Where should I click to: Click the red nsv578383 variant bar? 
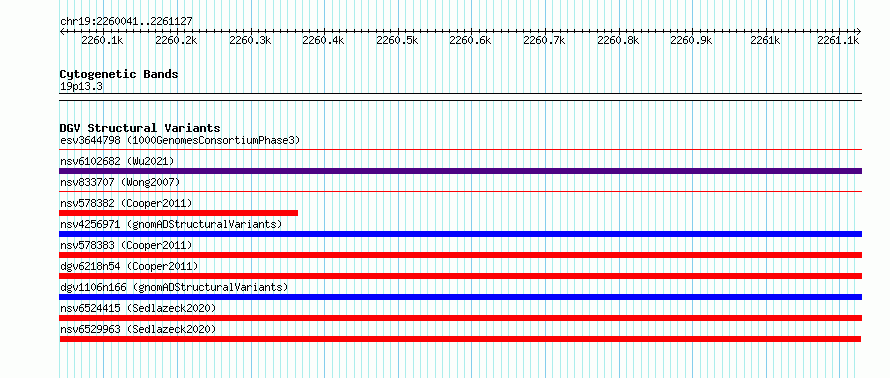(460, 255)
